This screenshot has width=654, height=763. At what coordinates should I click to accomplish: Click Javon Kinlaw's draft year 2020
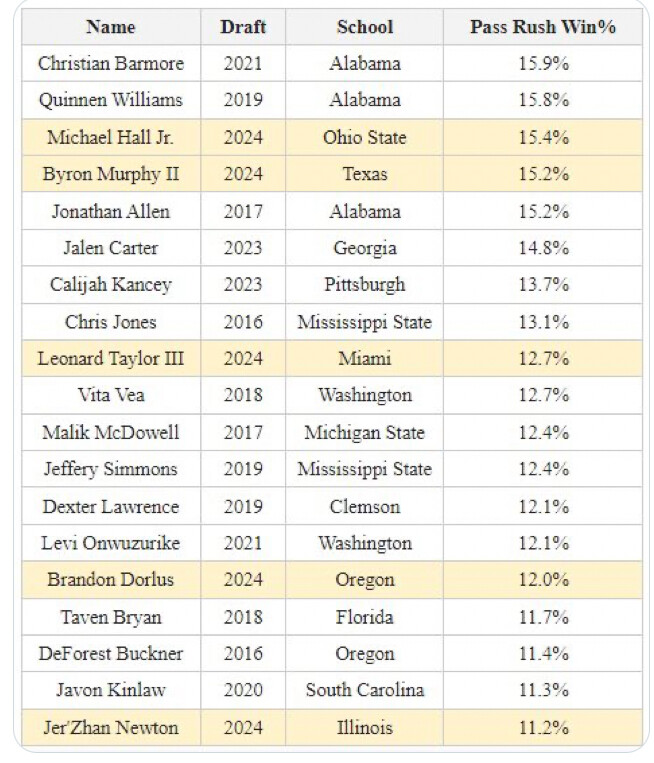click(x=243, y=690)
